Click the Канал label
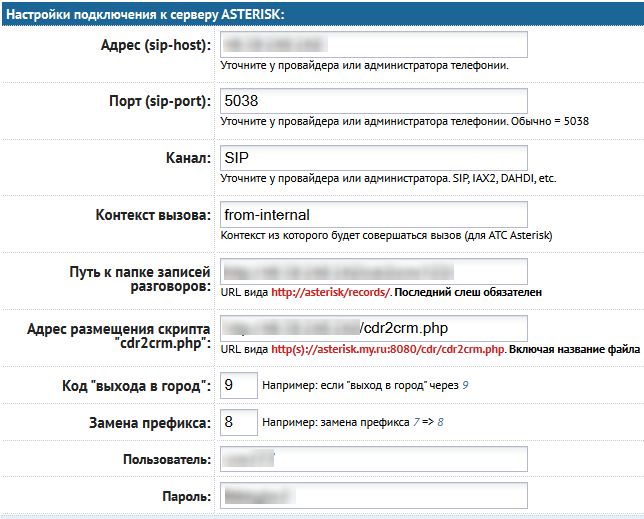644x519 pixels. tap(188, 158)
